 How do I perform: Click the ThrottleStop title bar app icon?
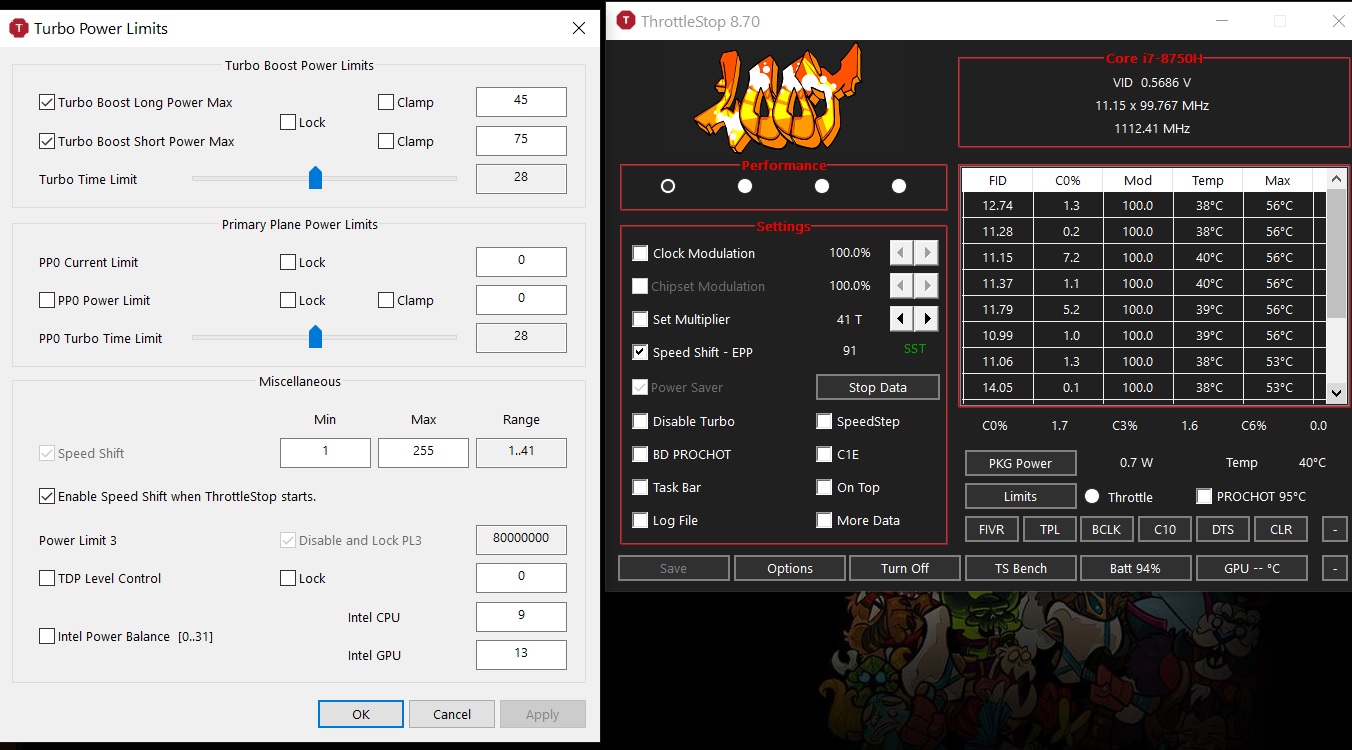coord(626,21)
